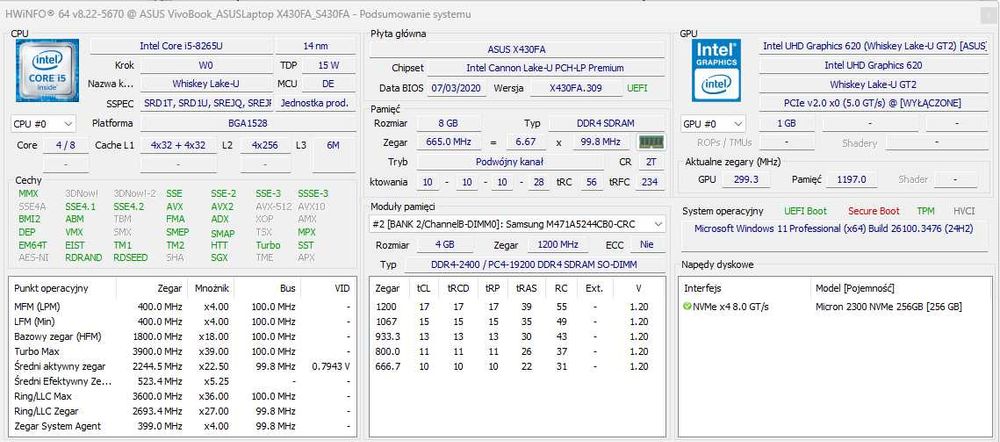Click the Punkt operacyjny column header
This screenshot has height=442, width=1000.
click(x=64, y=288)
